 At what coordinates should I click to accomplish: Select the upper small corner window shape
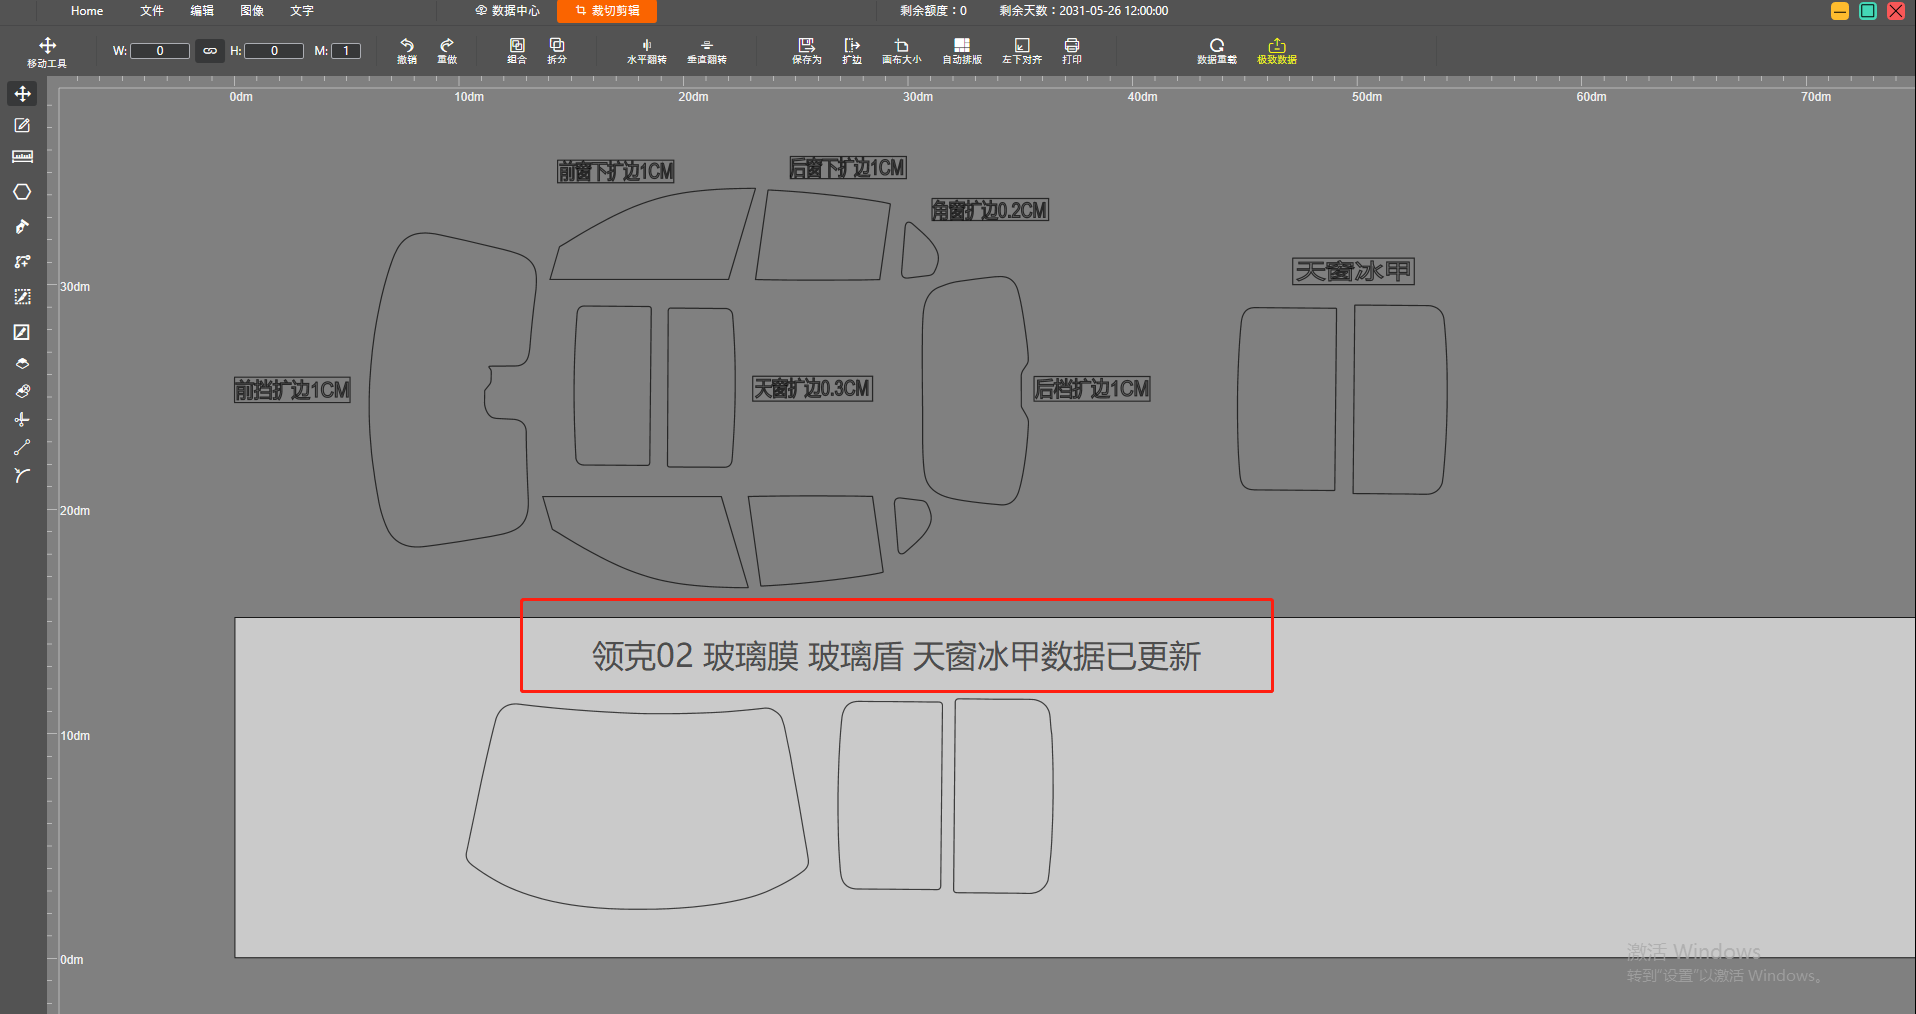pyautogui.click(x=919, y=251)
